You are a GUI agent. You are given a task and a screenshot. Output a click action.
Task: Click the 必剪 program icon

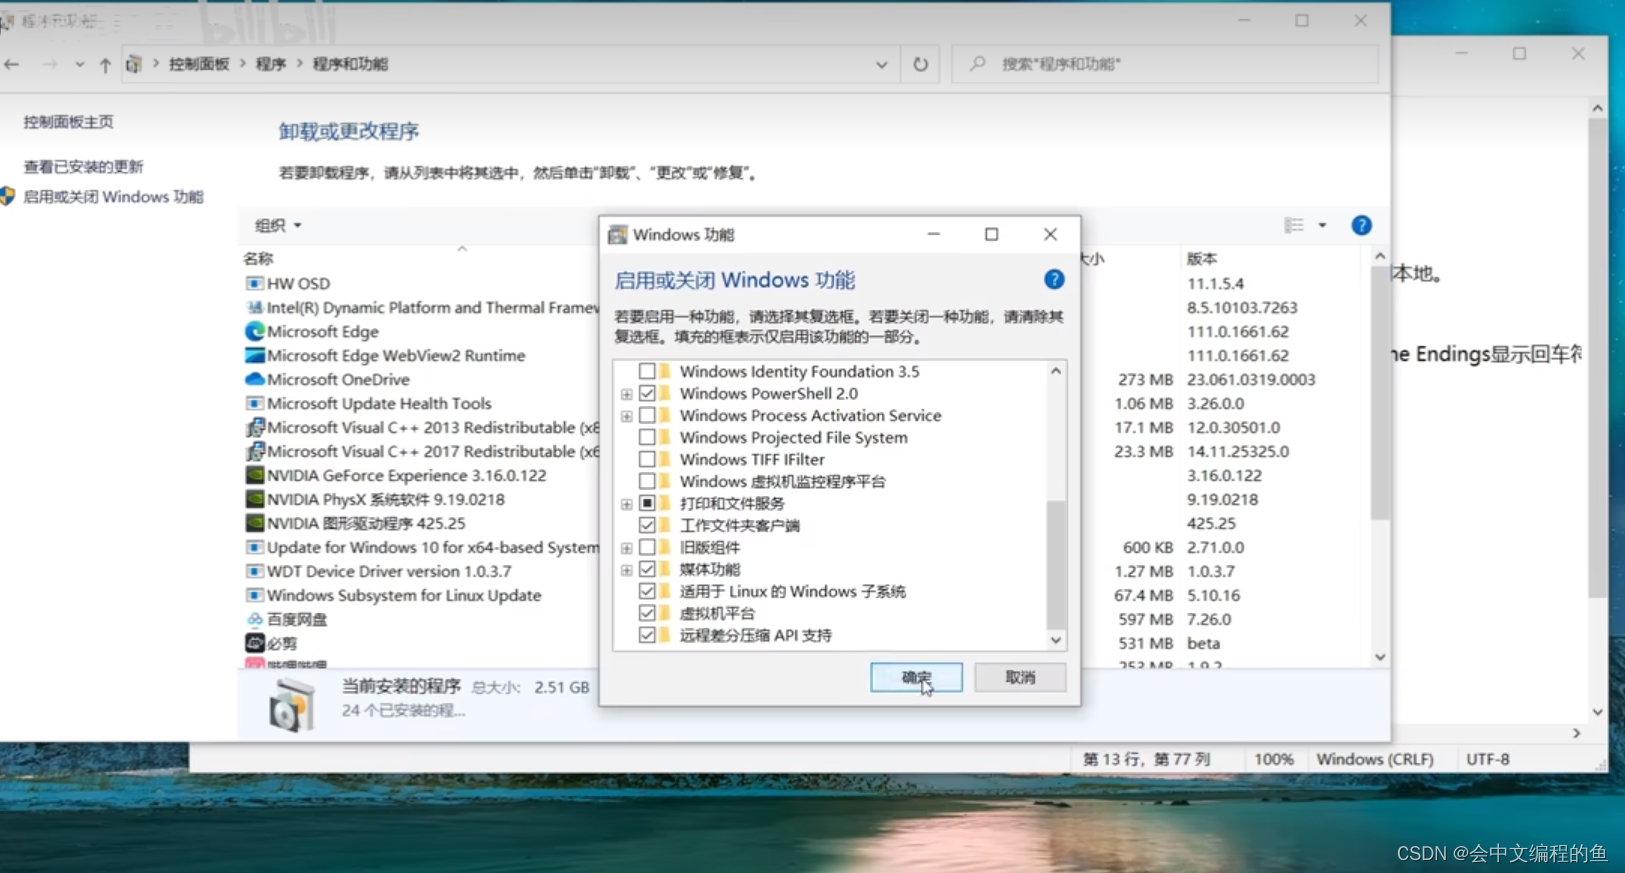pyautogui.click(x=255, y=643)
